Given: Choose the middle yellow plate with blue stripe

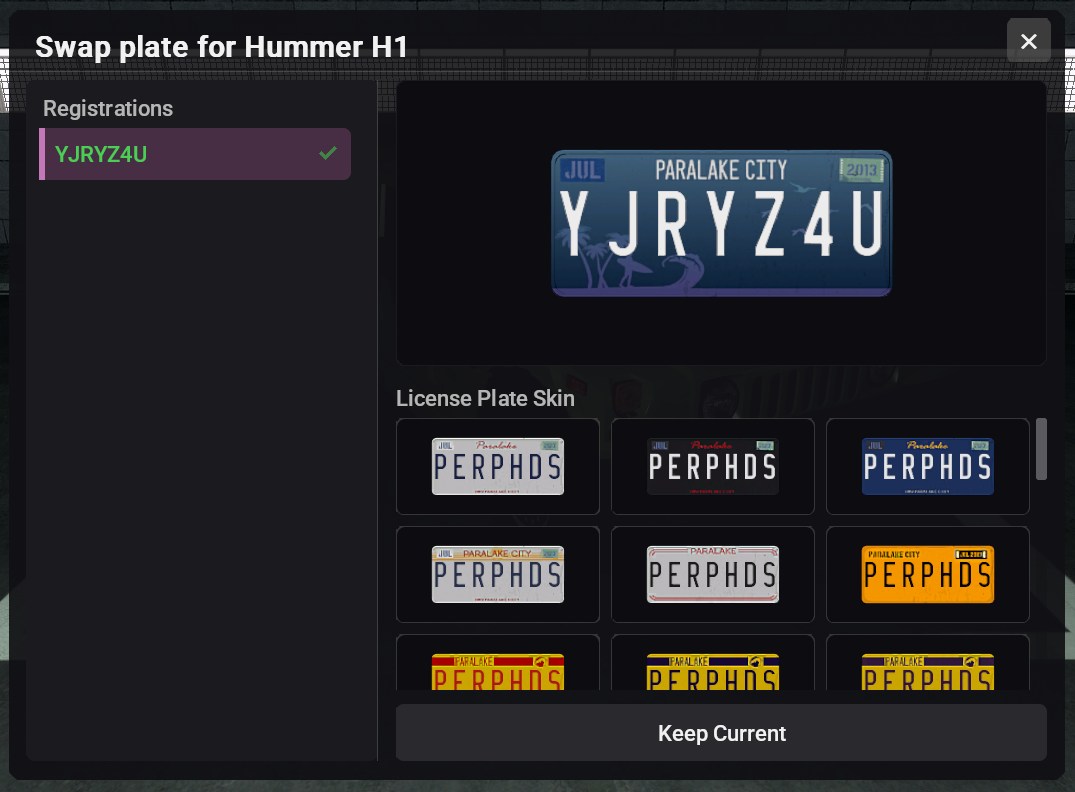Looking at the screenshot, I should coord(712,663).
